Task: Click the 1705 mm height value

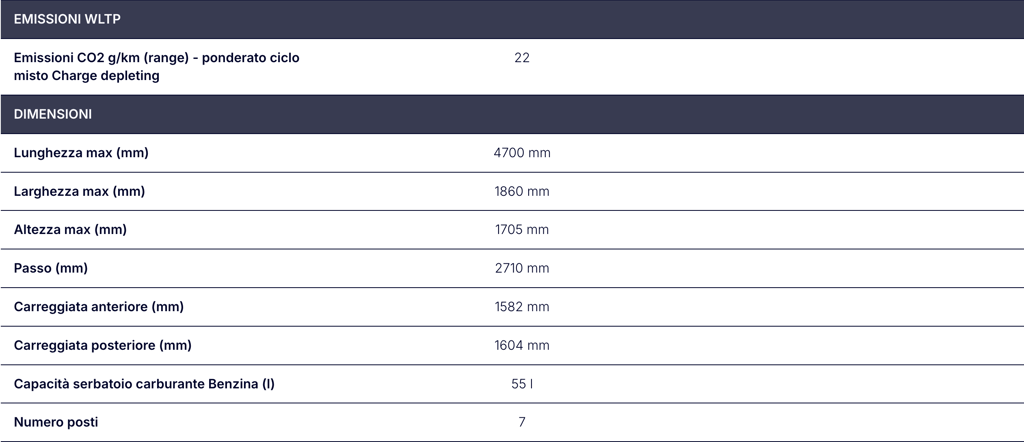Action: pos(522,230)
